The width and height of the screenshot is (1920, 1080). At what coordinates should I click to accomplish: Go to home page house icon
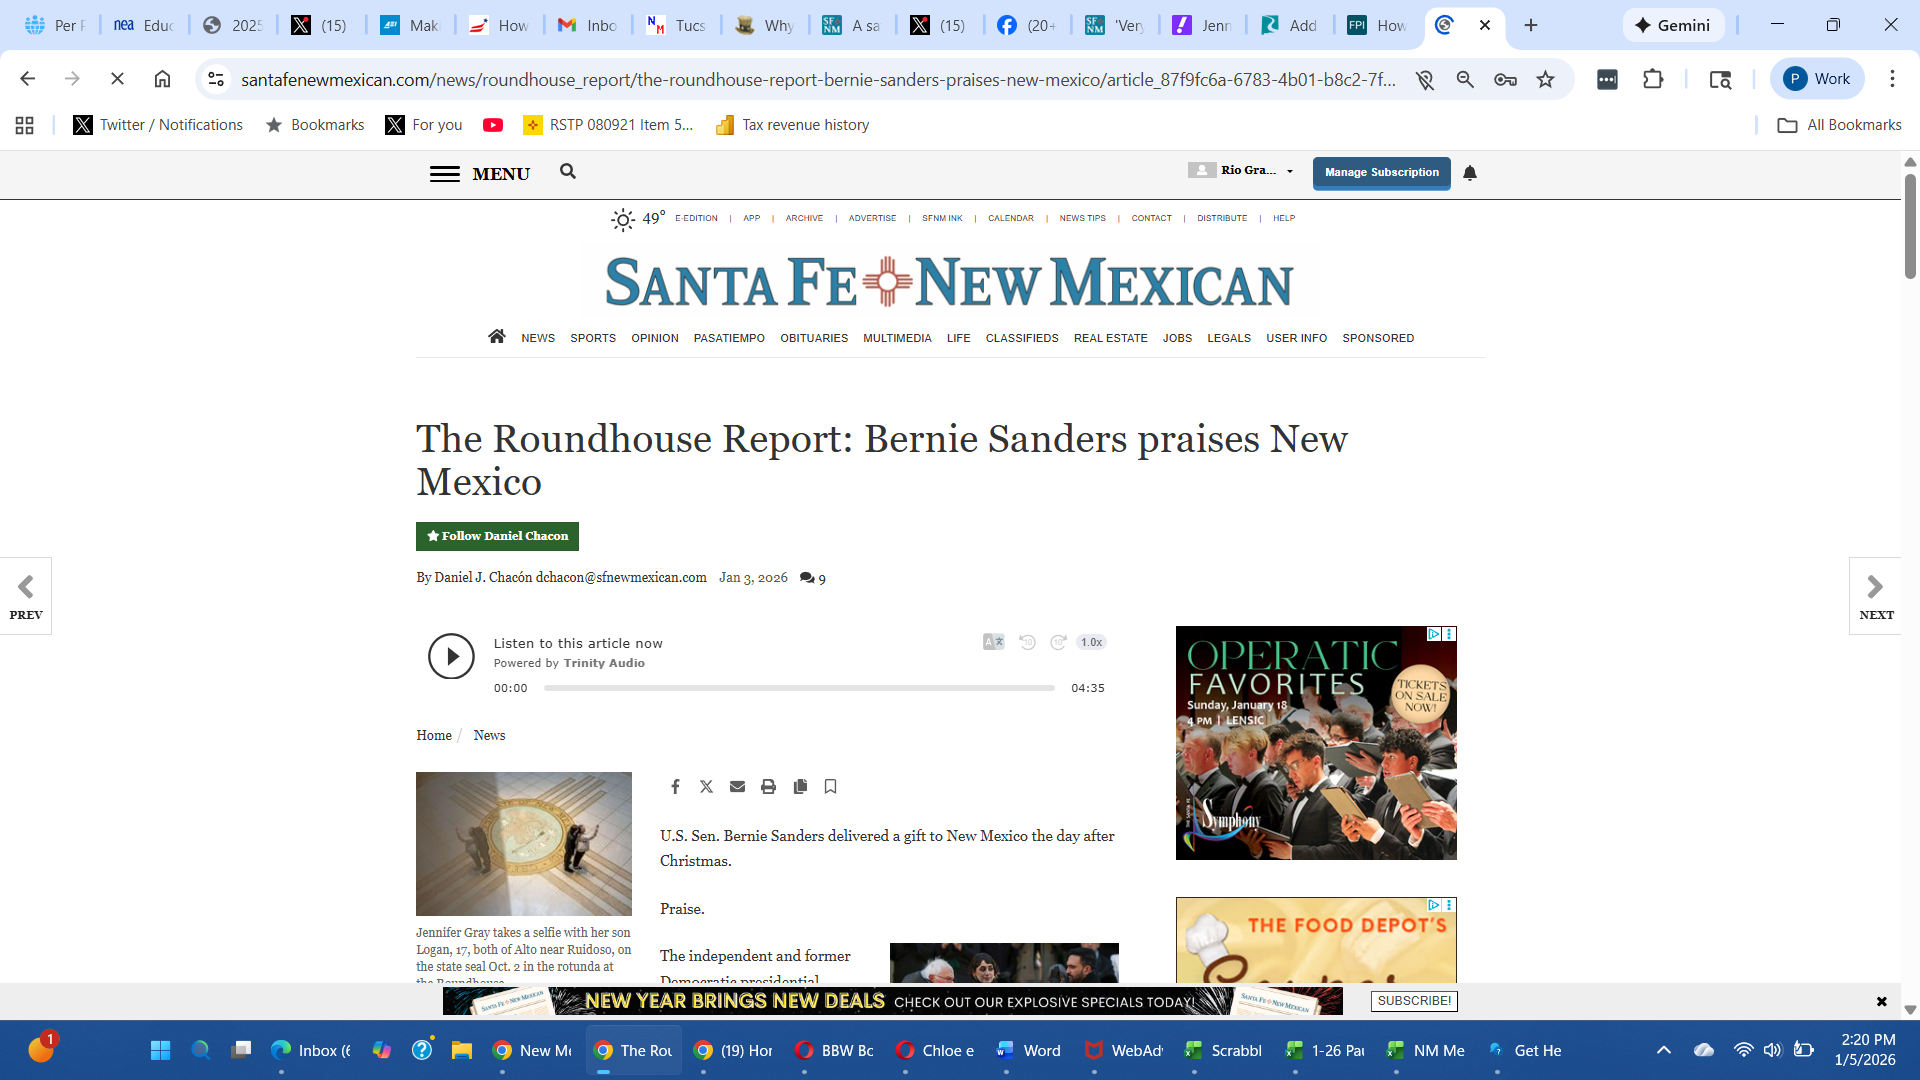496,337
